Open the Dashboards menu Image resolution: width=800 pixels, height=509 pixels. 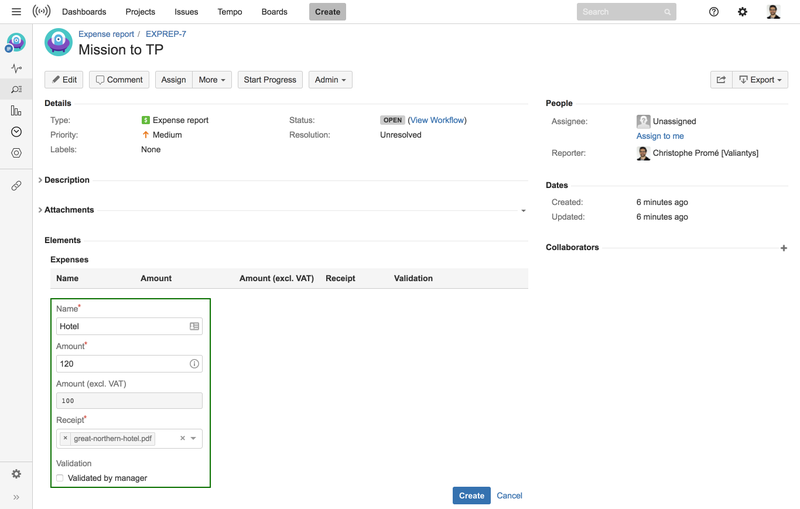click(84, 12)
